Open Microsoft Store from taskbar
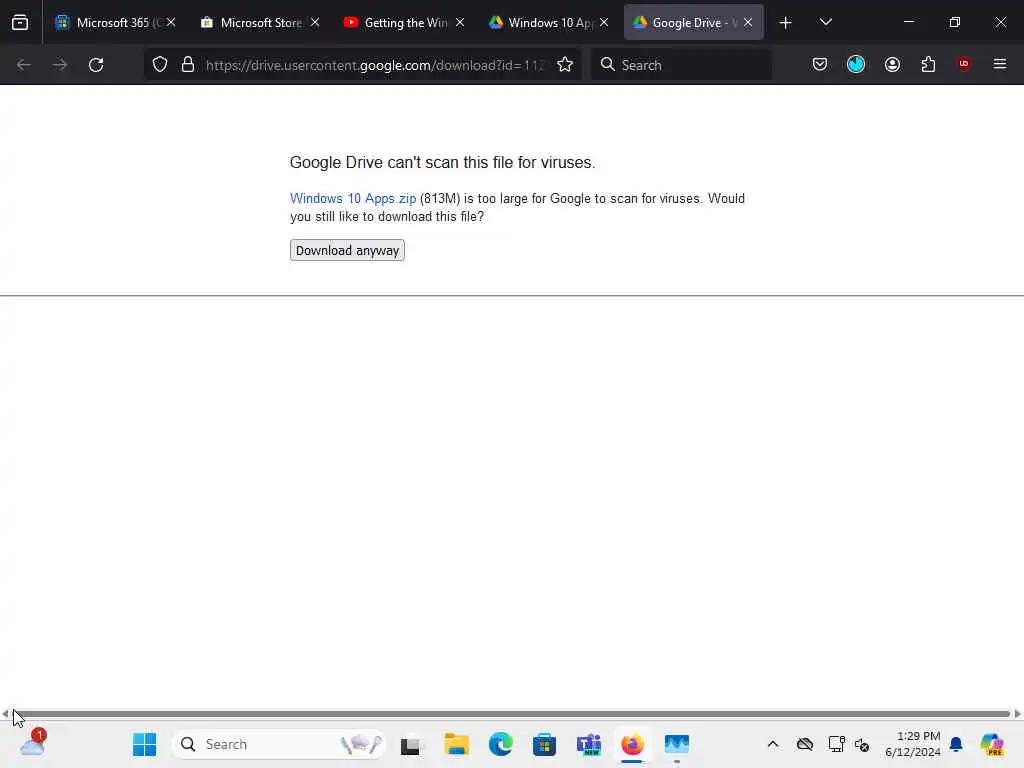1024x768 pixels. (x=544, y=744)
